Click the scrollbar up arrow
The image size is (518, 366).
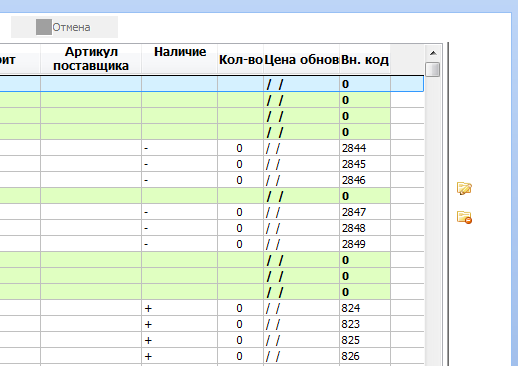point(433,53)
